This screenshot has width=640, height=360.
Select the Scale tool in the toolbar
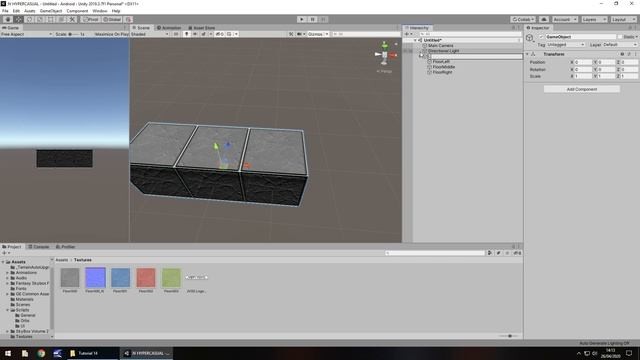tap(40, 19)
